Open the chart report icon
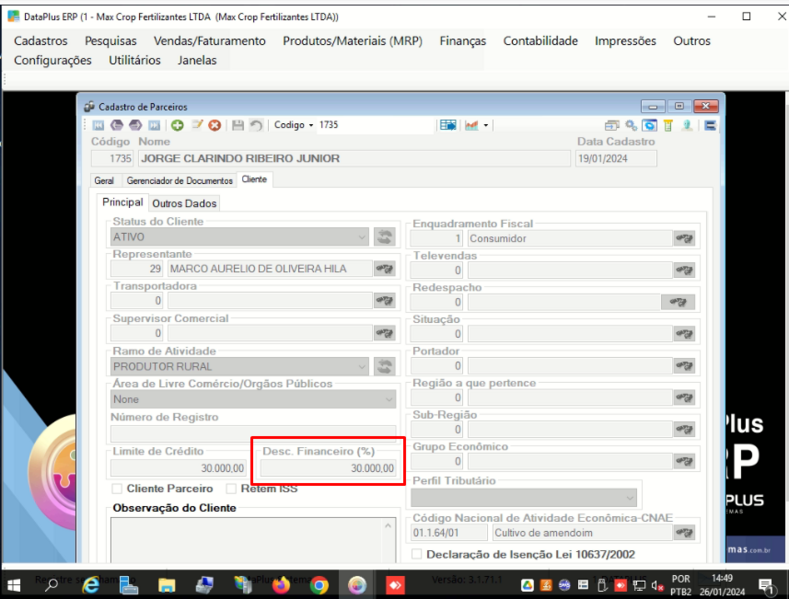This screenshot has height=599, width=789. click(472, 125)
